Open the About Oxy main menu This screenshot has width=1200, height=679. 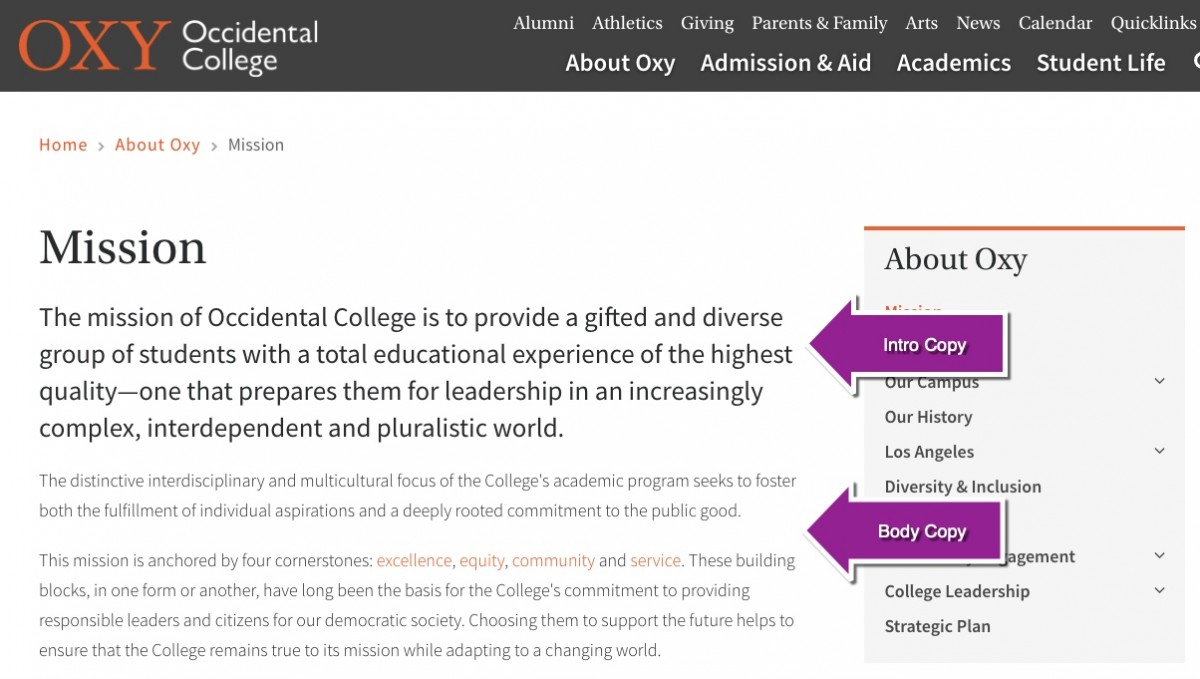click(620, 63)
